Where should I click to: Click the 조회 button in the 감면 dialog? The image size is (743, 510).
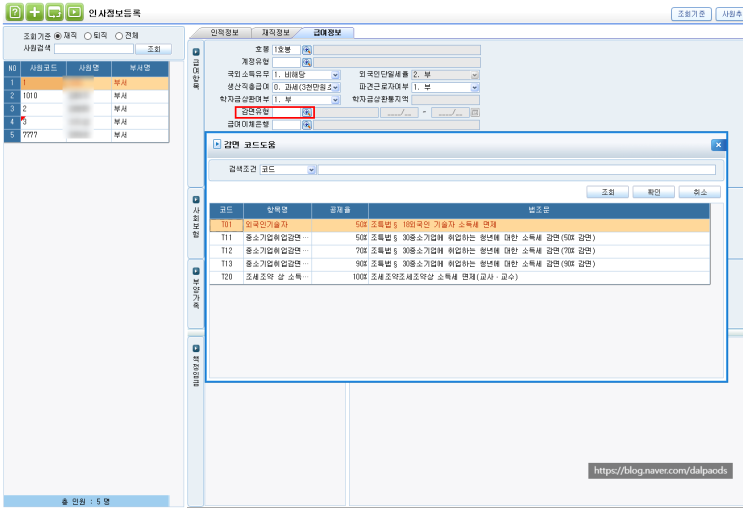tap(607, 192)
